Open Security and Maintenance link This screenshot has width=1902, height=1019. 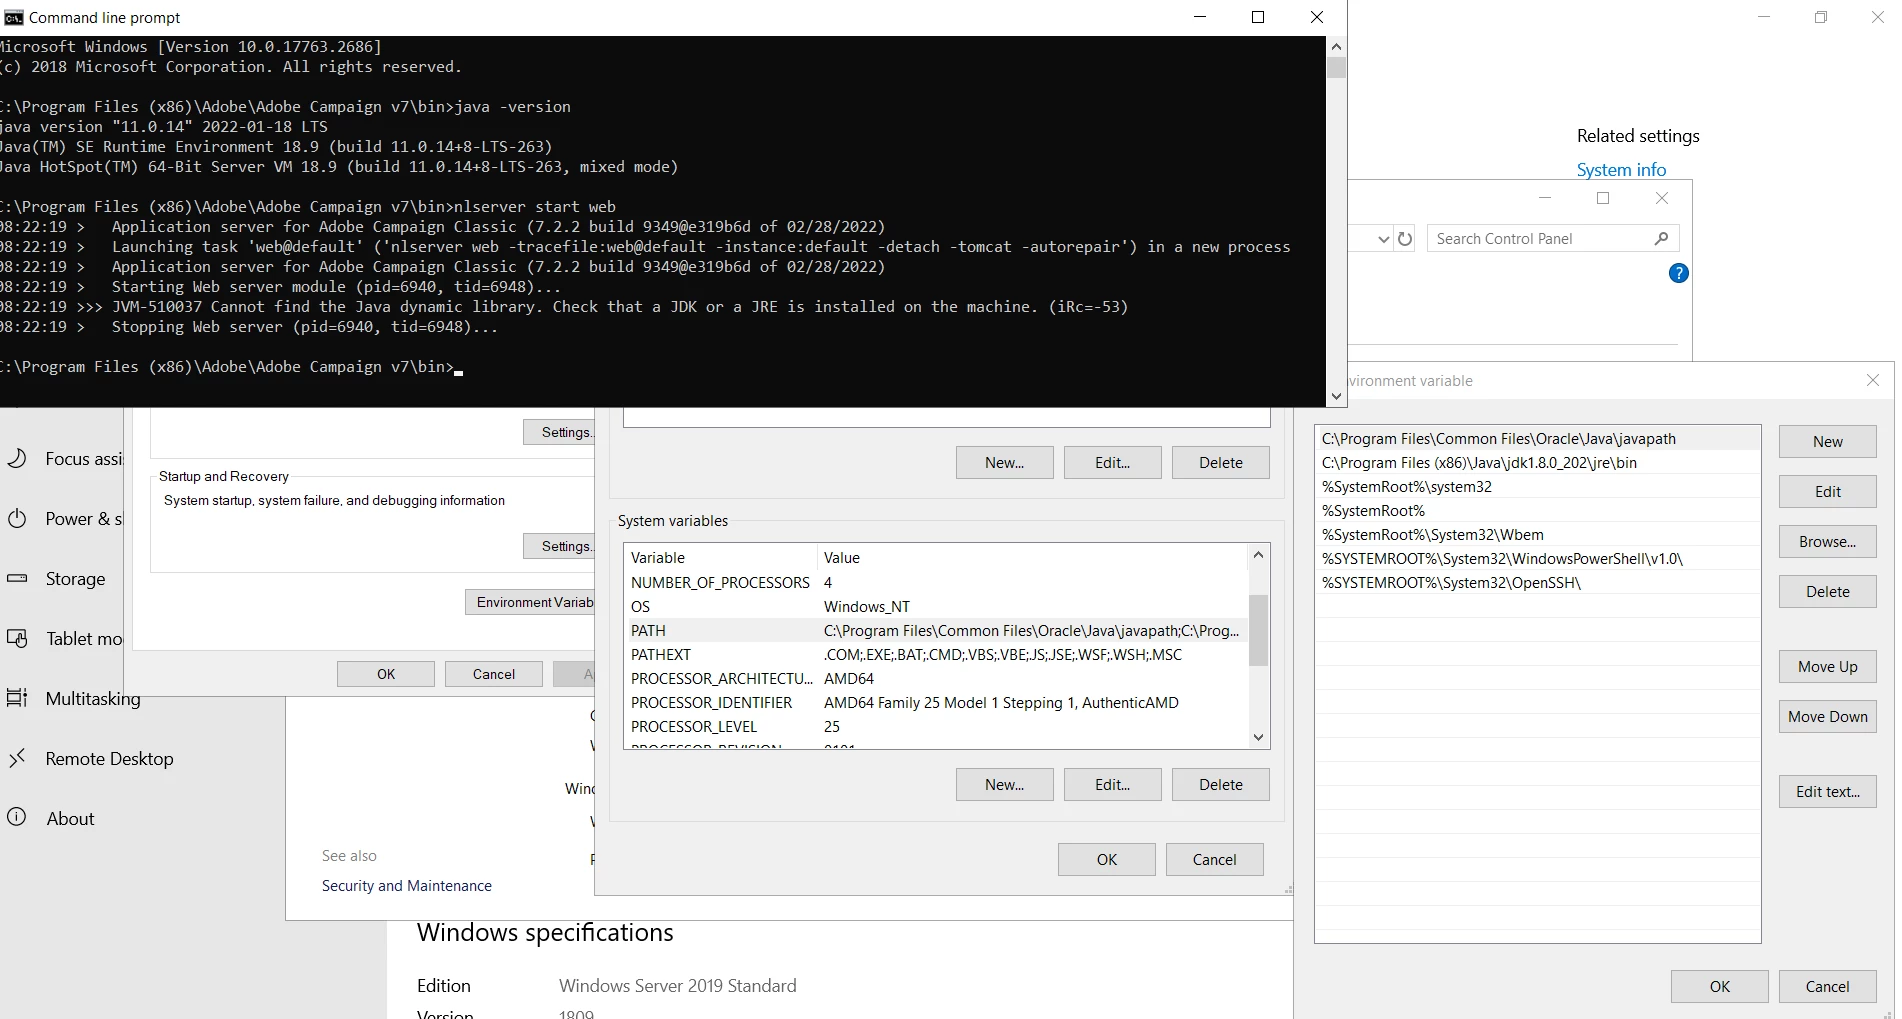(x=406, y=885)
